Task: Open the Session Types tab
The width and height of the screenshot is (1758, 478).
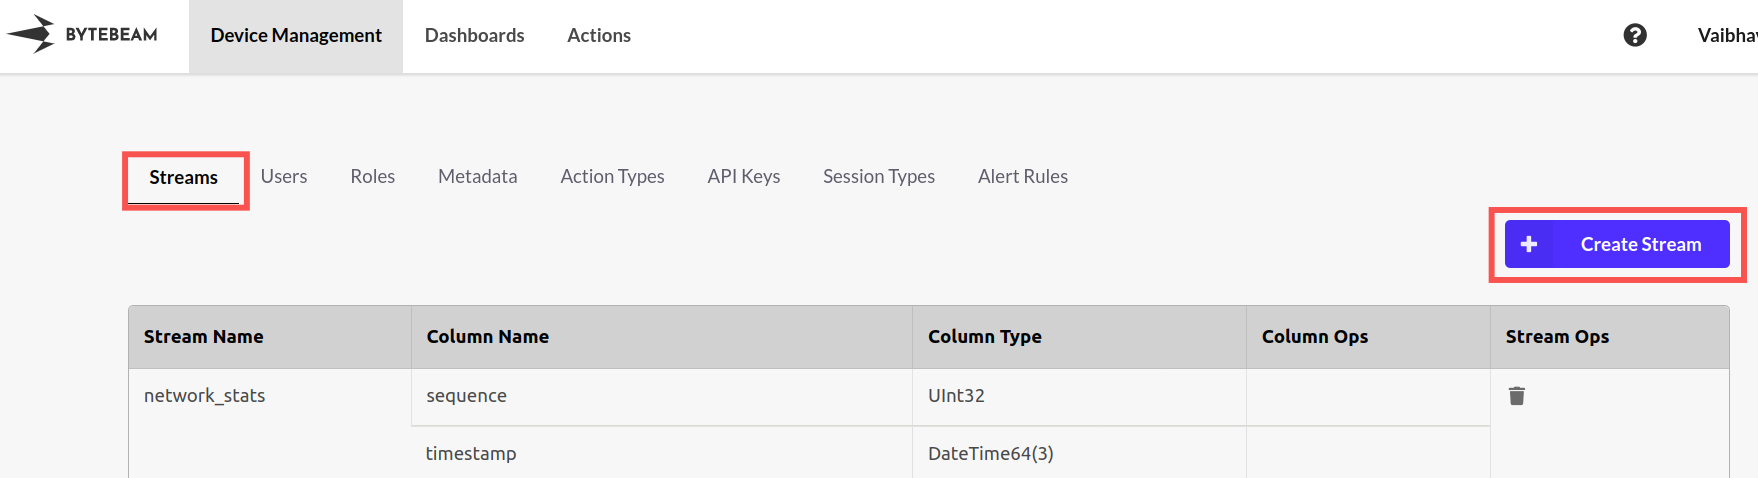Action: (x=879, y=177)
